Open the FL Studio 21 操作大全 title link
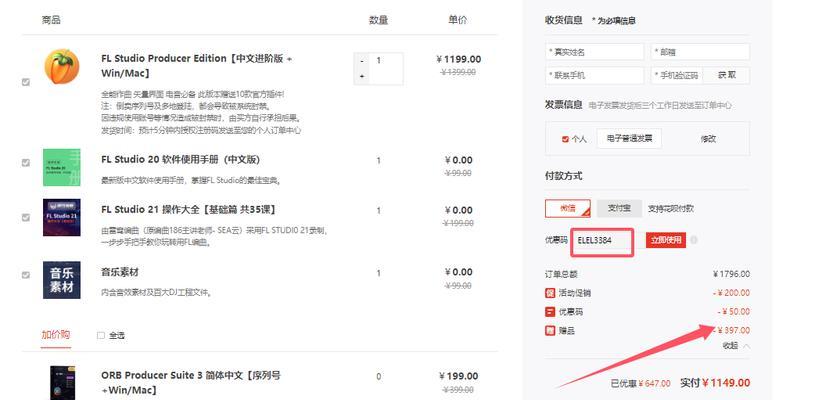Image resolution: width=815 pixels, height=400 pixels. pyautogui.click(x=188, y=210)
